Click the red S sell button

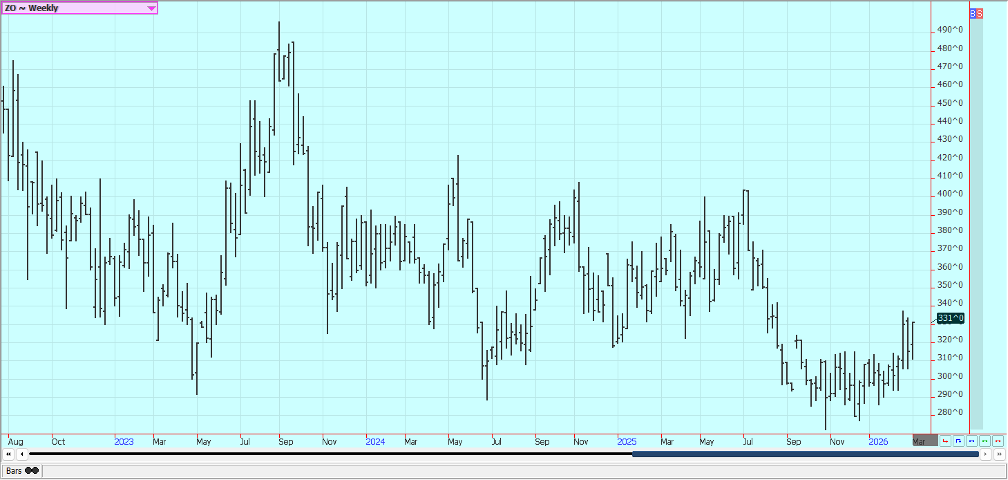point(980,13)
